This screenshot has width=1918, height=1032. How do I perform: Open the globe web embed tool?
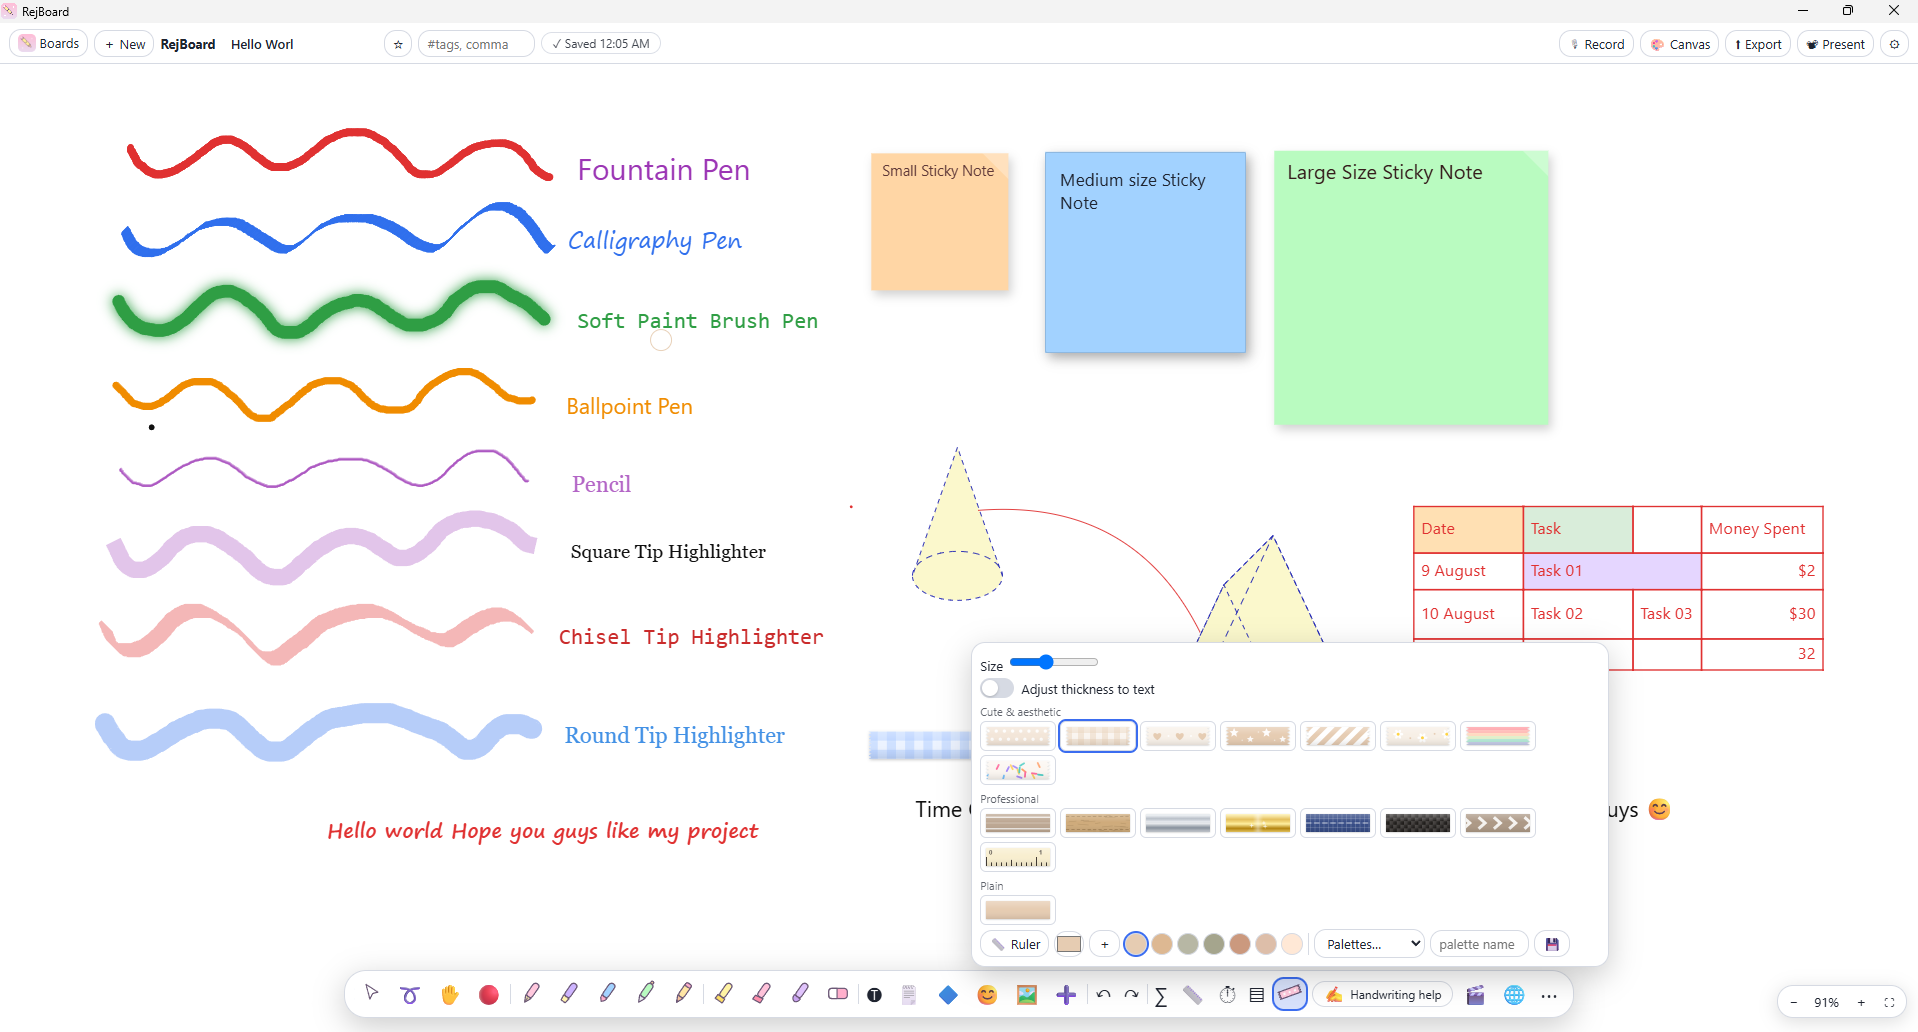(1514, 994)
